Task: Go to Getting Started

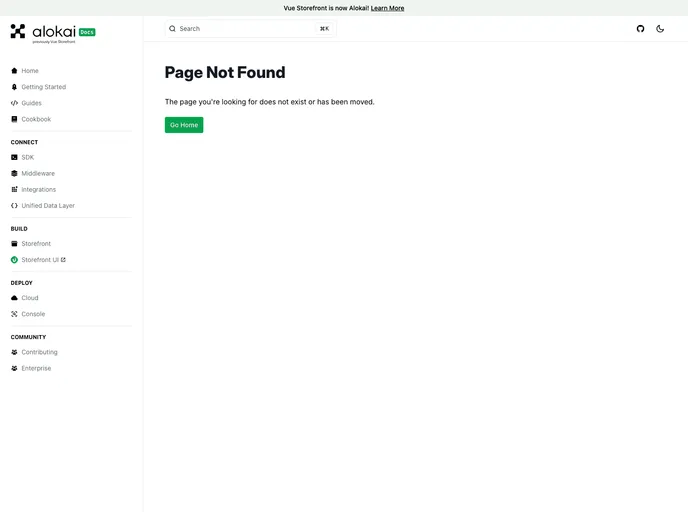Action: (43, 87)
